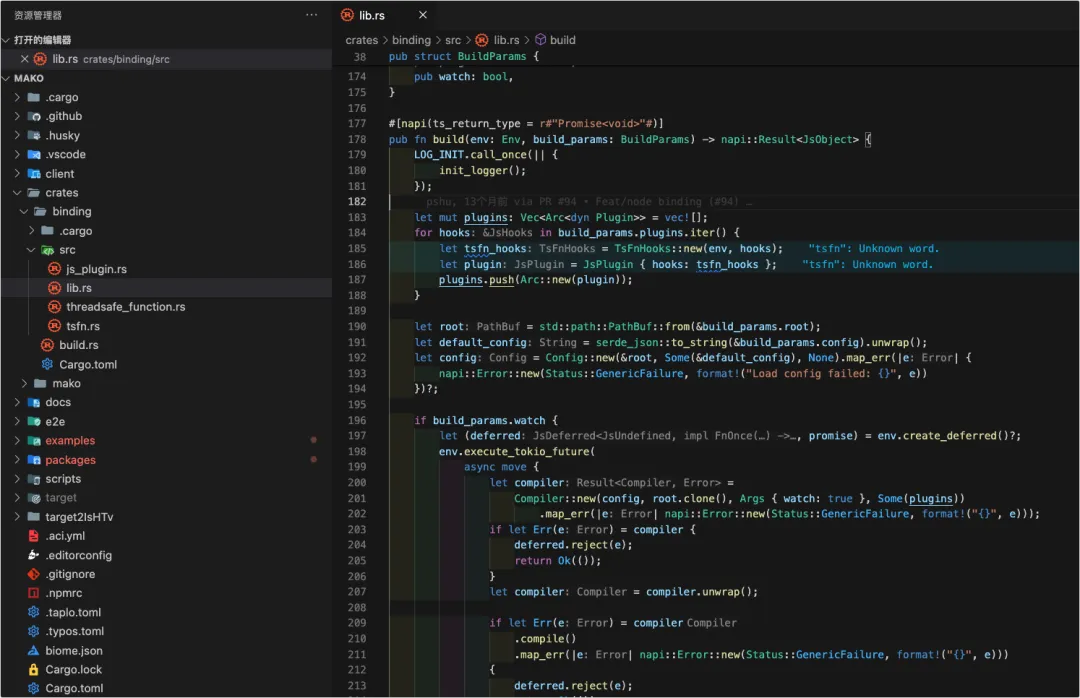The image size is (1080, 698).
Task: Click line number 182 in the gutter
Action: click(357, 201)
